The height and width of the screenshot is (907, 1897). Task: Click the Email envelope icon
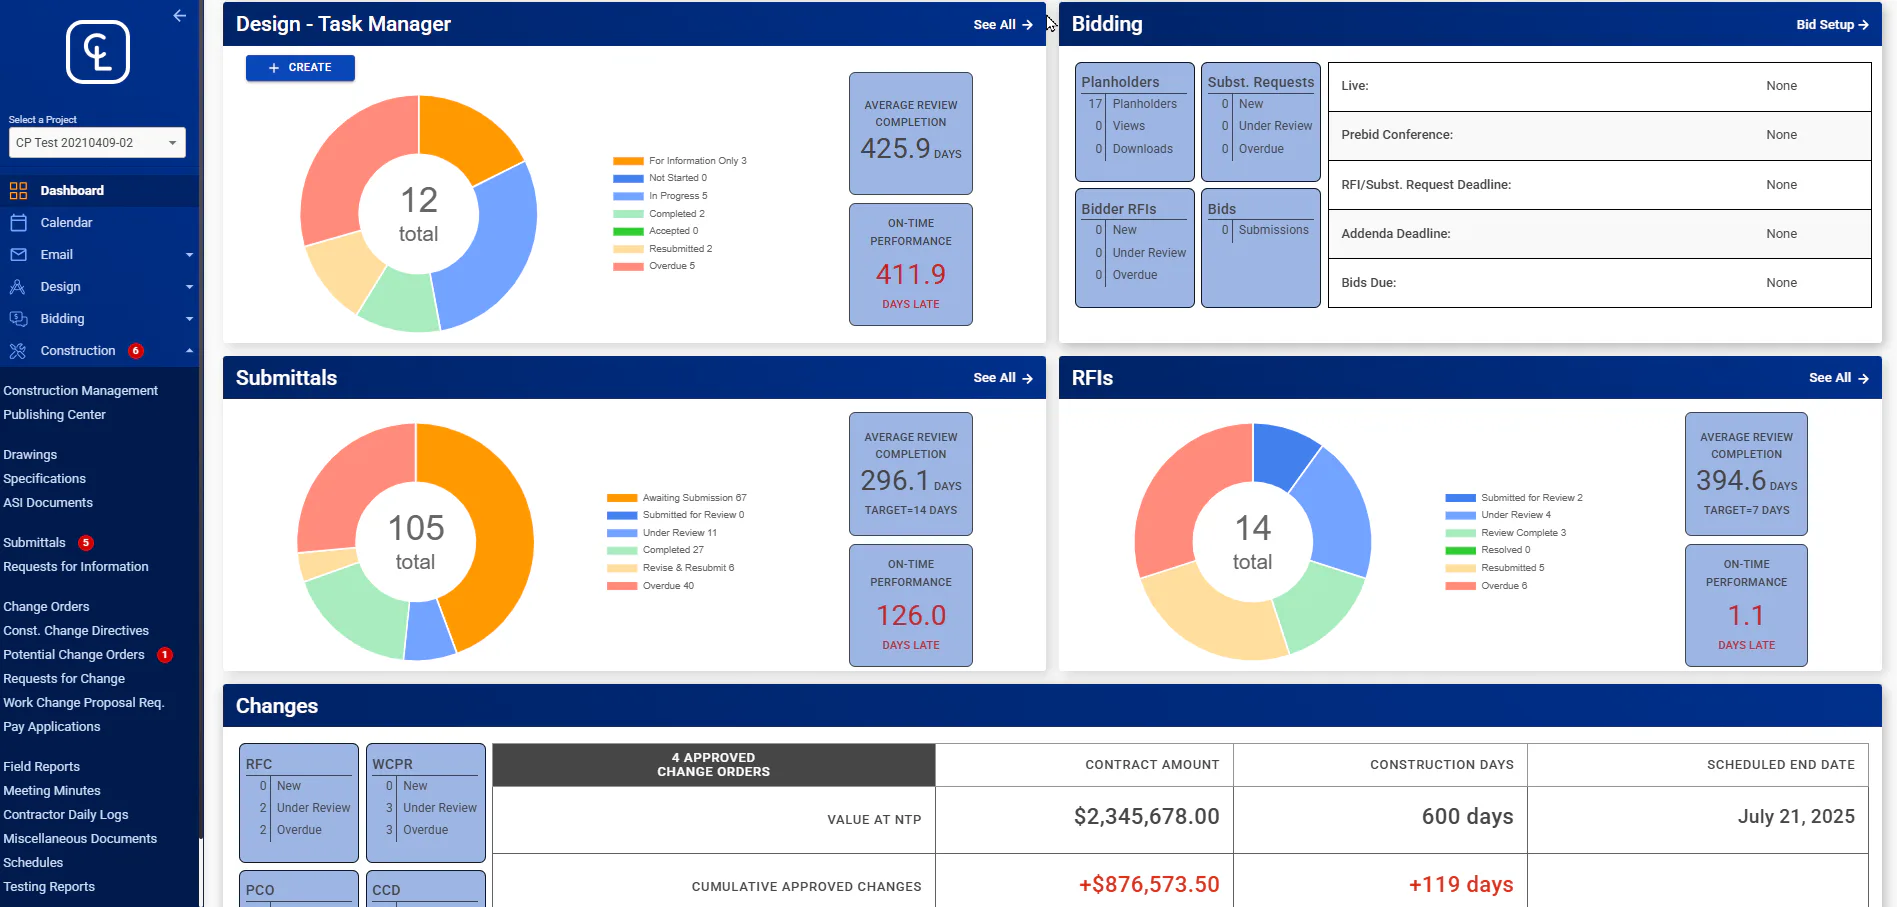pos(18,255)
